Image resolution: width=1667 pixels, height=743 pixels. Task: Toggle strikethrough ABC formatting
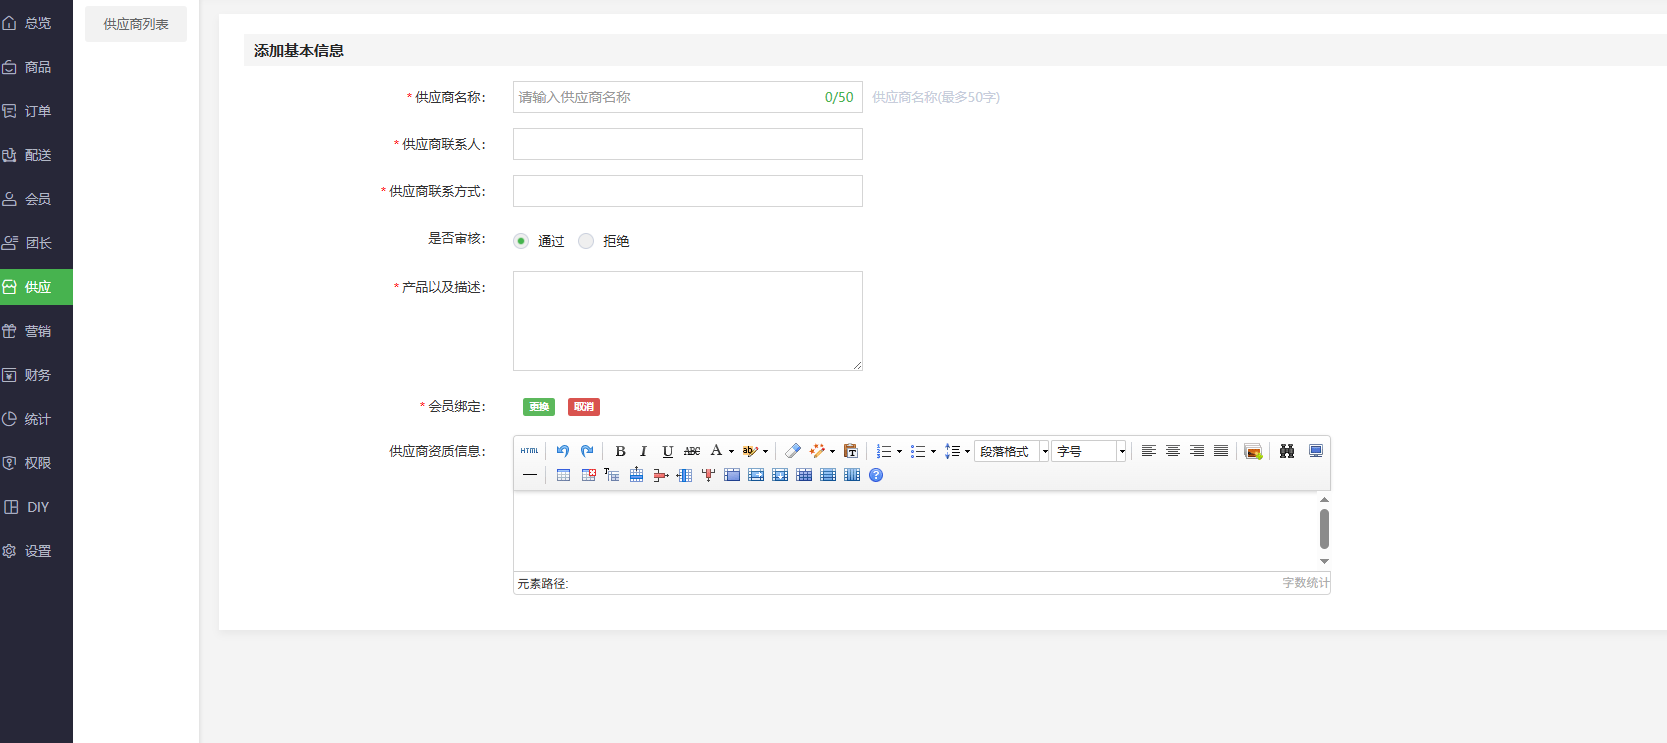(692, 451)
